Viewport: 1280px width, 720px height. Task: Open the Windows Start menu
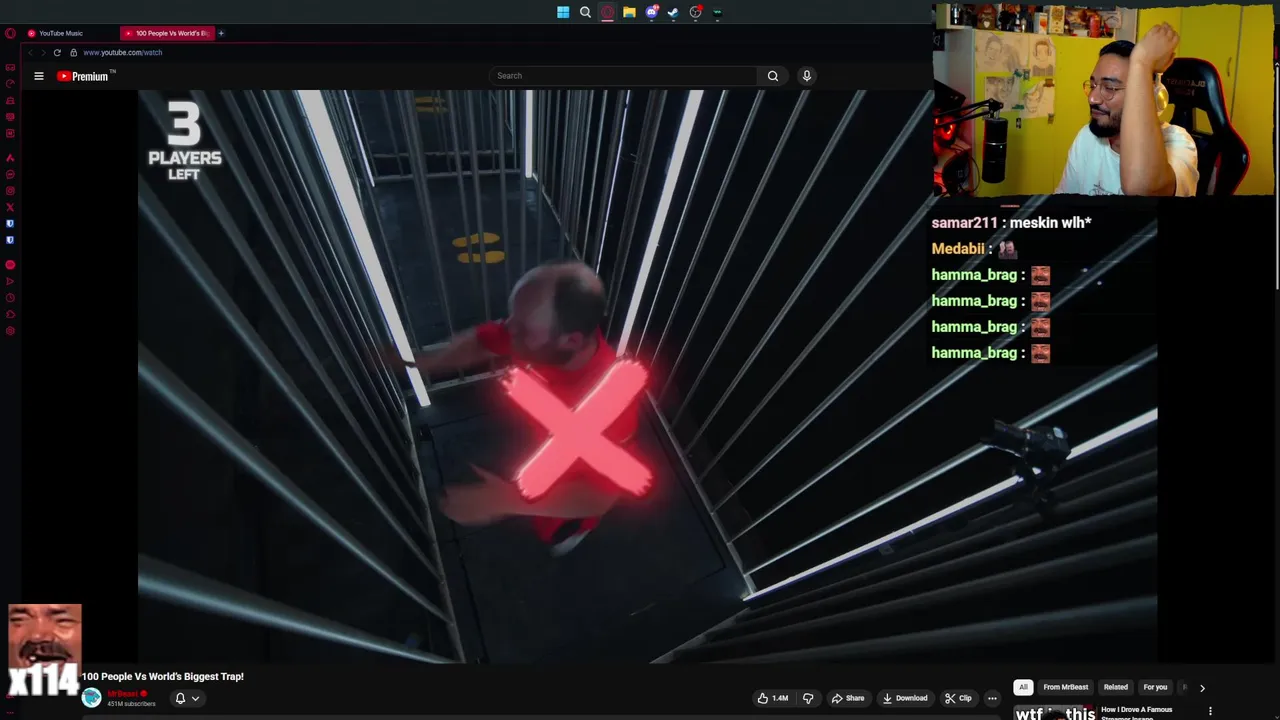[563, 12]
